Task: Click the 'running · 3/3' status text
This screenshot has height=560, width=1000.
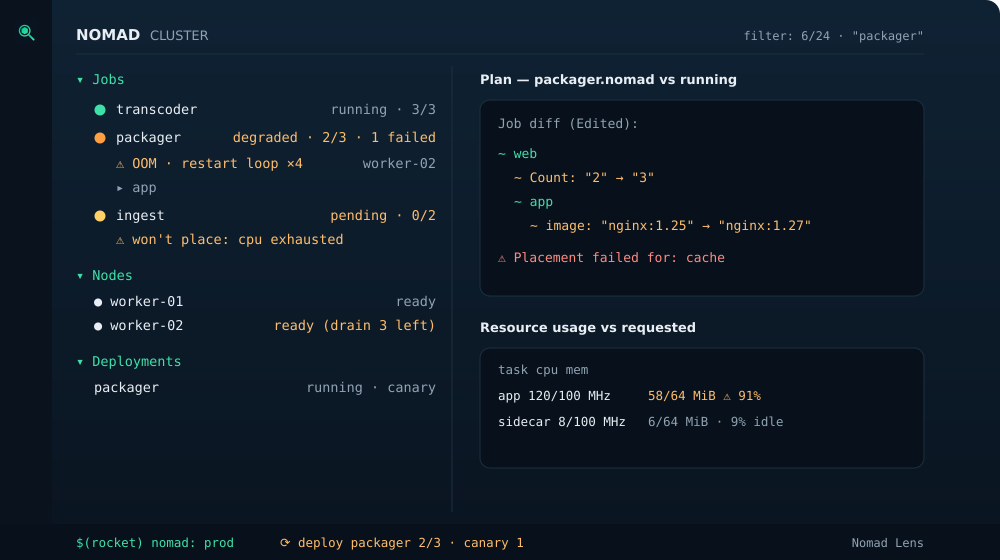Action: coord(383,110)
